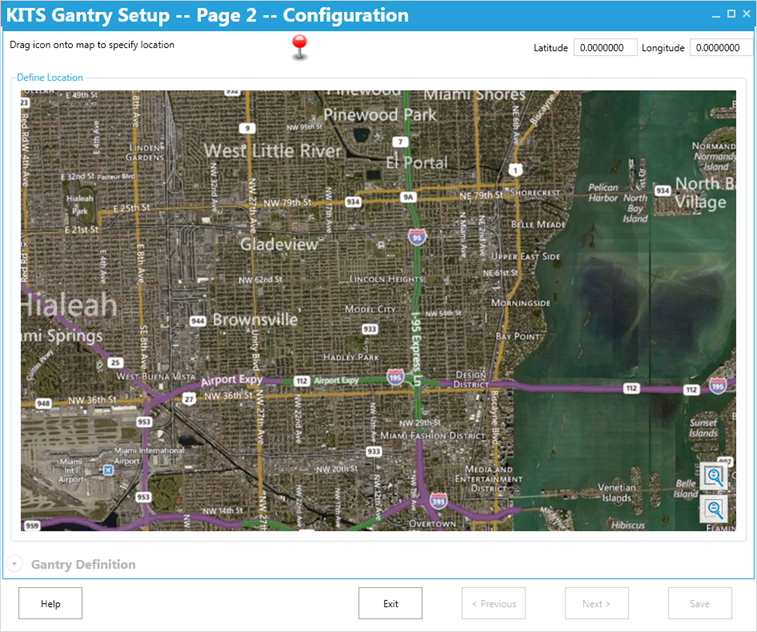This screenshot has width=757, height=632.
Task: Click the Overtown label on map
Action: [x=432, y=523]
